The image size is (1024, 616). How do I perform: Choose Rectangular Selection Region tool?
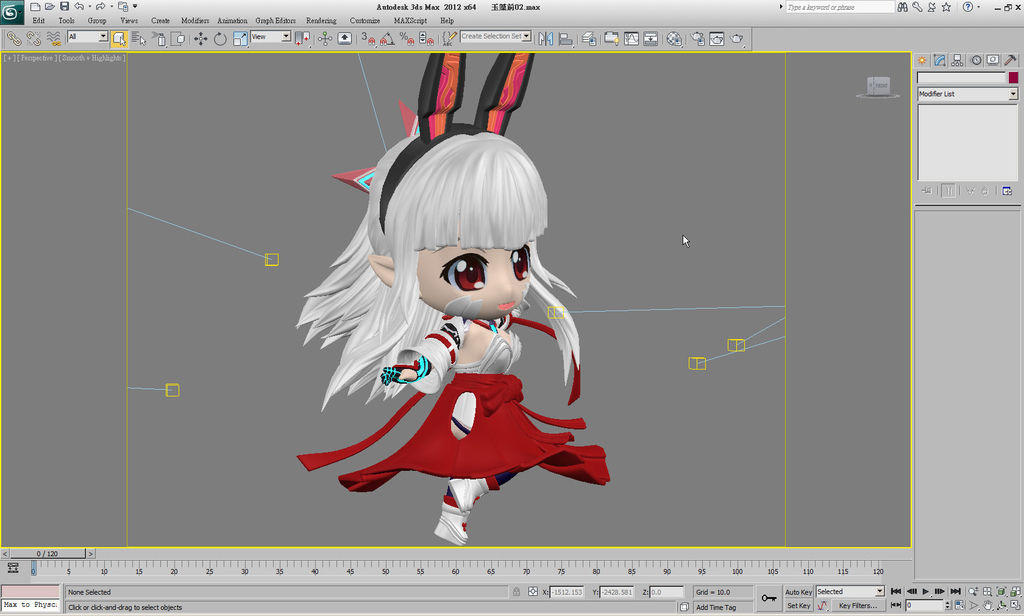(159, 39)
